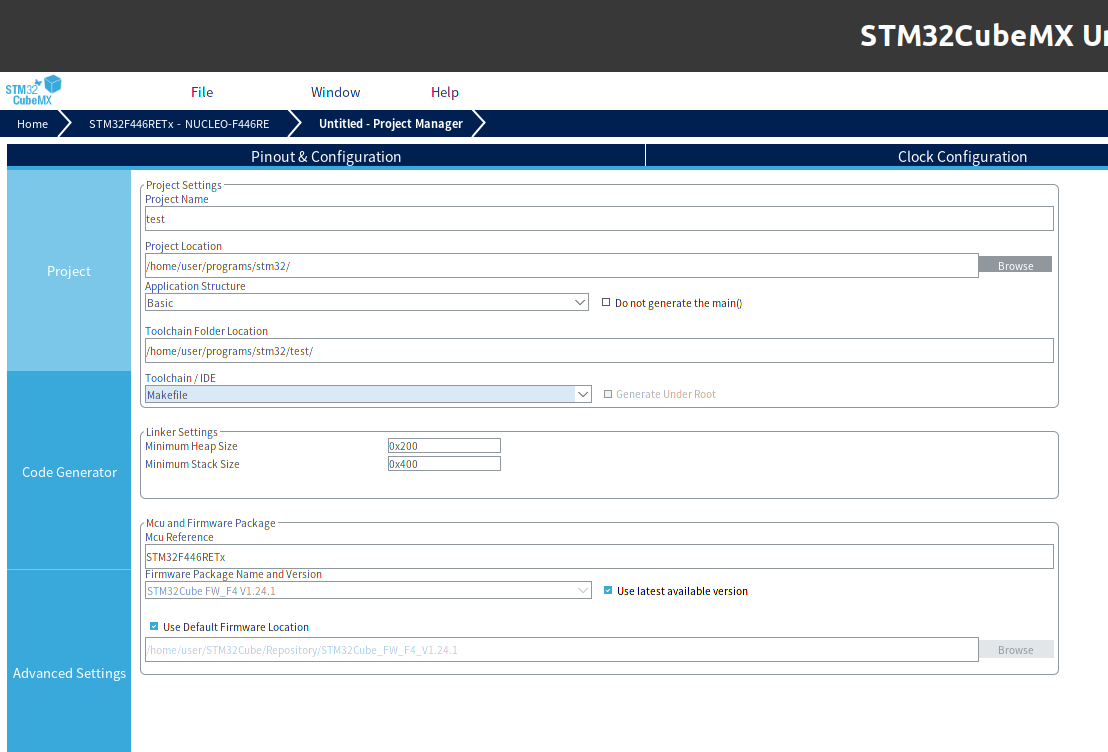The height and width of the screenshot is (752, 1108).
Task: Click the STM32CubeMX logo icon
Action: 33,91
